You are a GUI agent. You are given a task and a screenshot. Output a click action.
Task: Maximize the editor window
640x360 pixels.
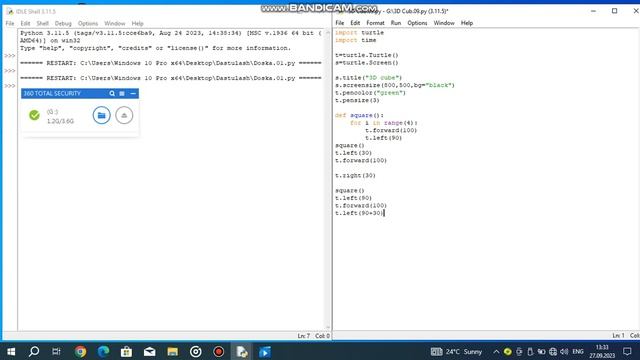point(614,11)
